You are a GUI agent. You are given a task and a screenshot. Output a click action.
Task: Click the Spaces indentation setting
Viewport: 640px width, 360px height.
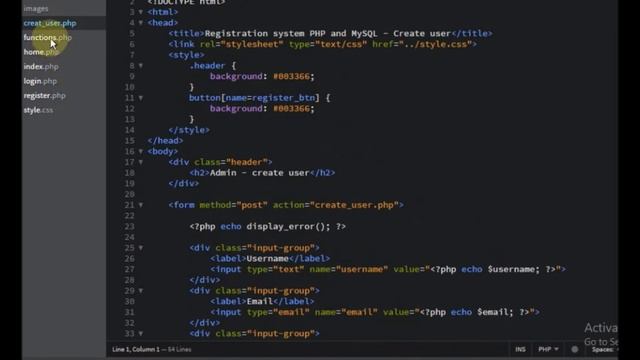[x=604, y=349]
